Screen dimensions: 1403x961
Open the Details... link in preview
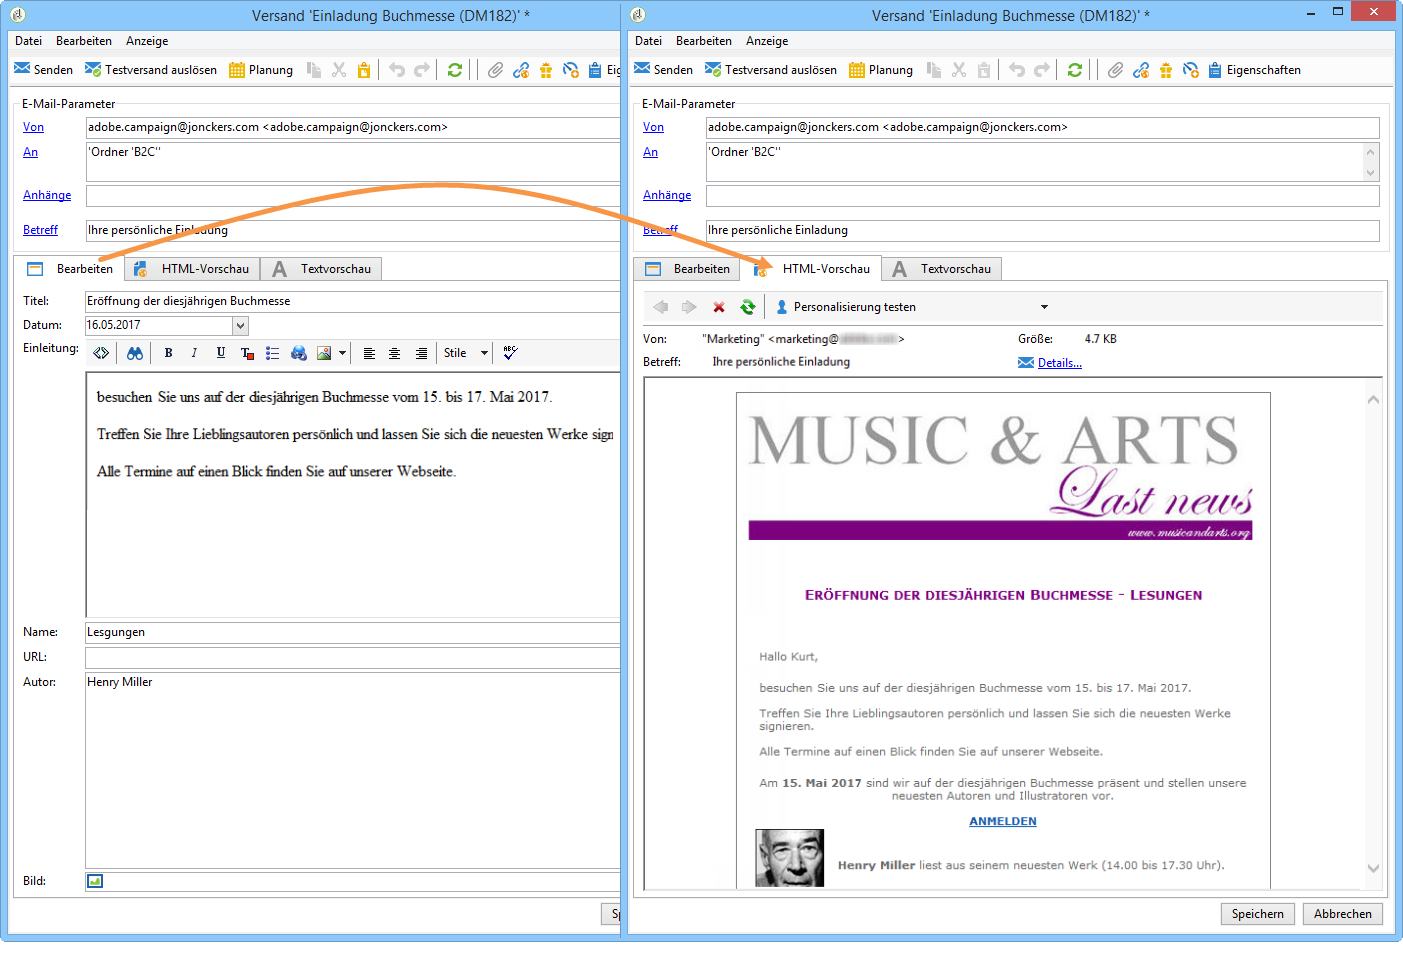tap(1059, 363)
